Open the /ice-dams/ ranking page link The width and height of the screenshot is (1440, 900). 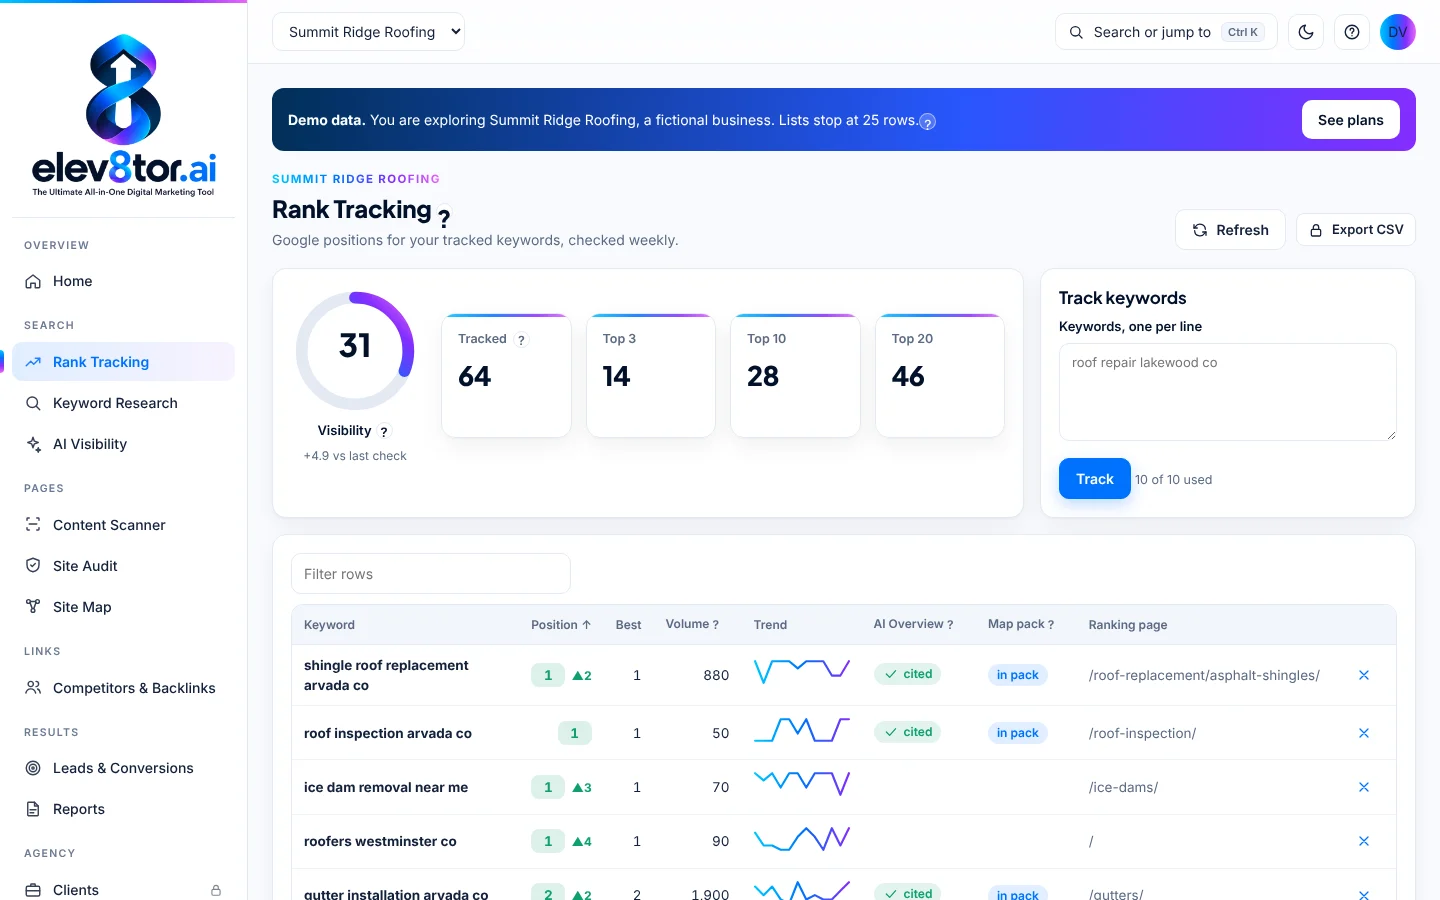click(1123, 787)
